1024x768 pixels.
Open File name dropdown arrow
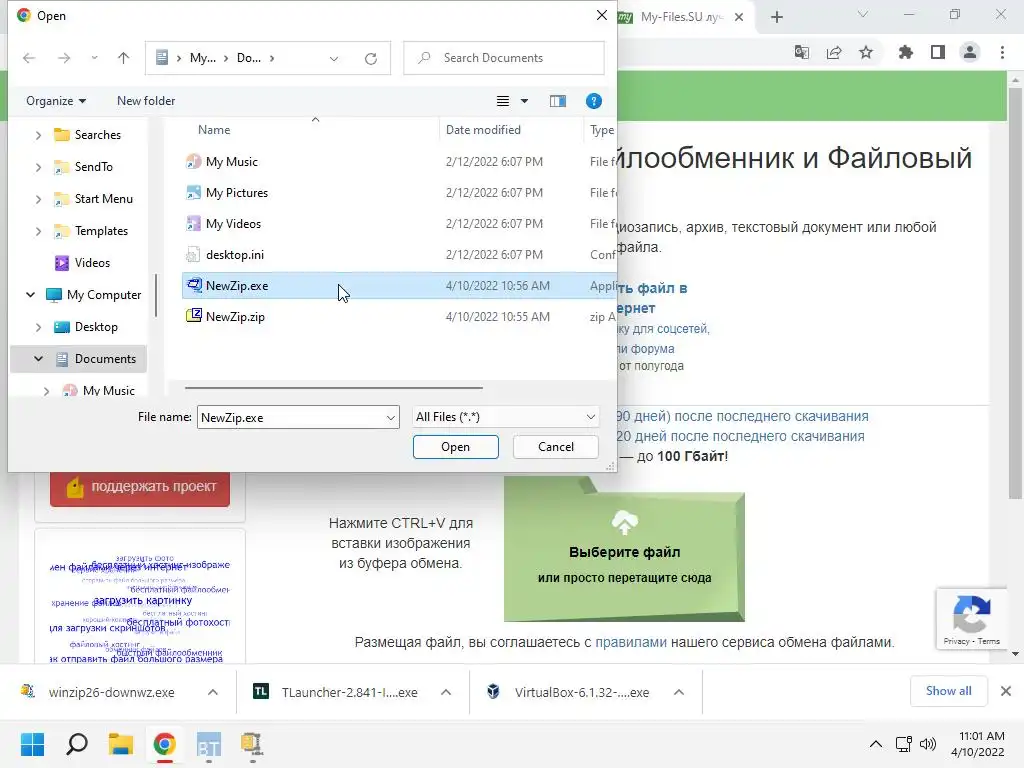point(391,417)
